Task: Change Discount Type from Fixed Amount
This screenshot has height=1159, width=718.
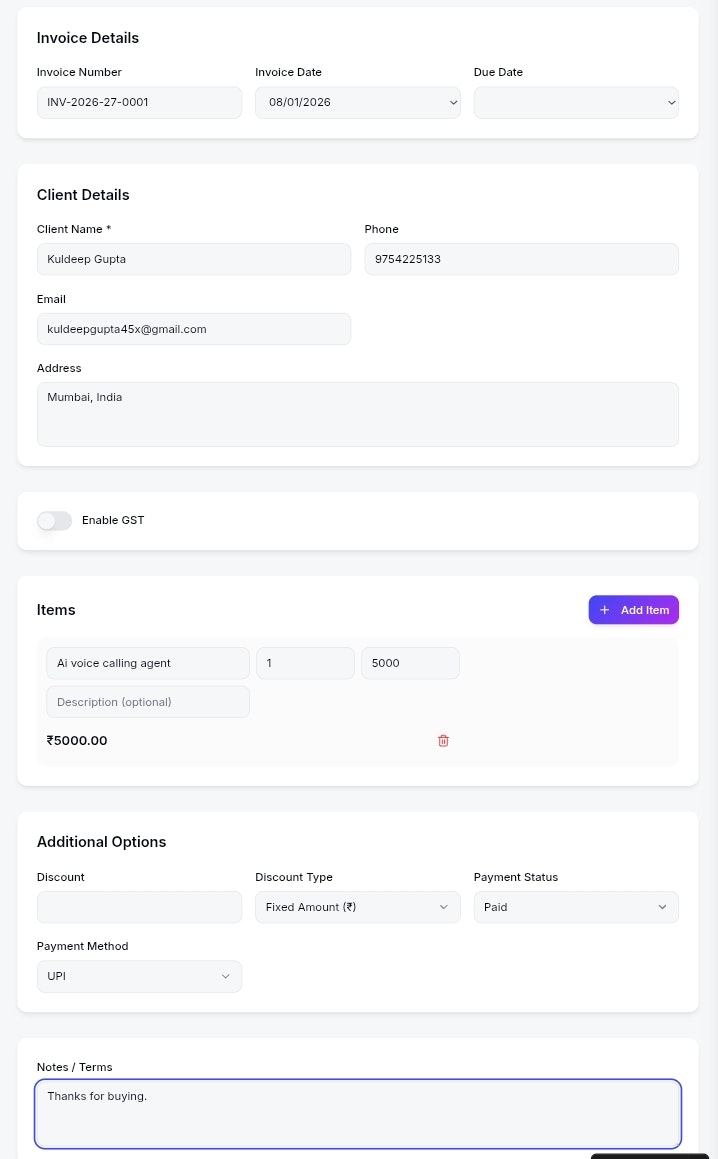Action: pos(358,907)
